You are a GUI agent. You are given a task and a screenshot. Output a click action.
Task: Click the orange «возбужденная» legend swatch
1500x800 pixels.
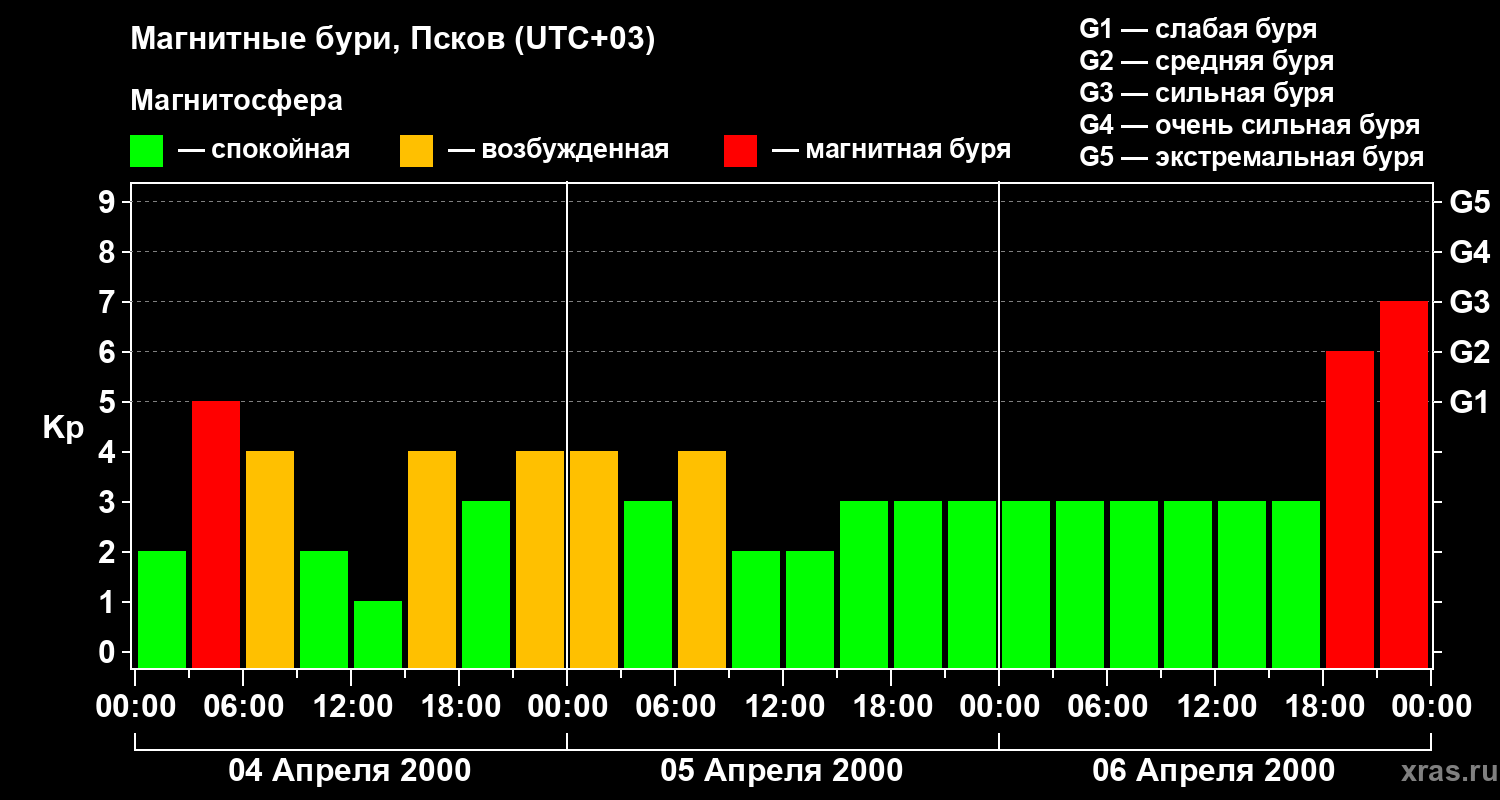click(x=416, y=151)
